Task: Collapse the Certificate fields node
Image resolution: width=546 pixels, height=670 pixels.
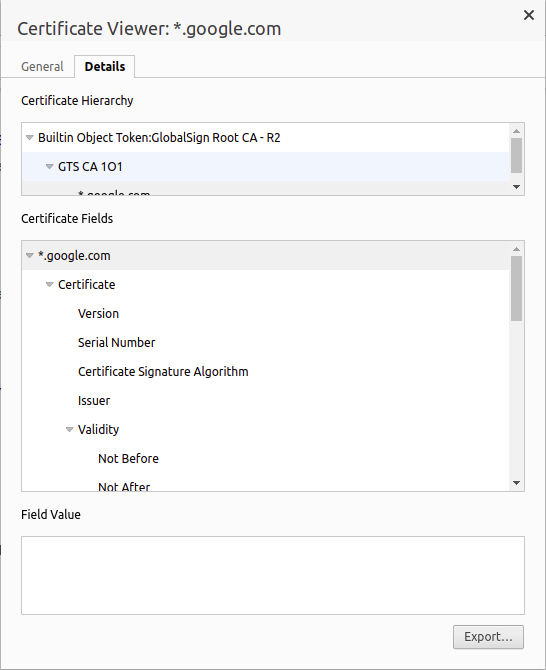Action: [50, 285]
